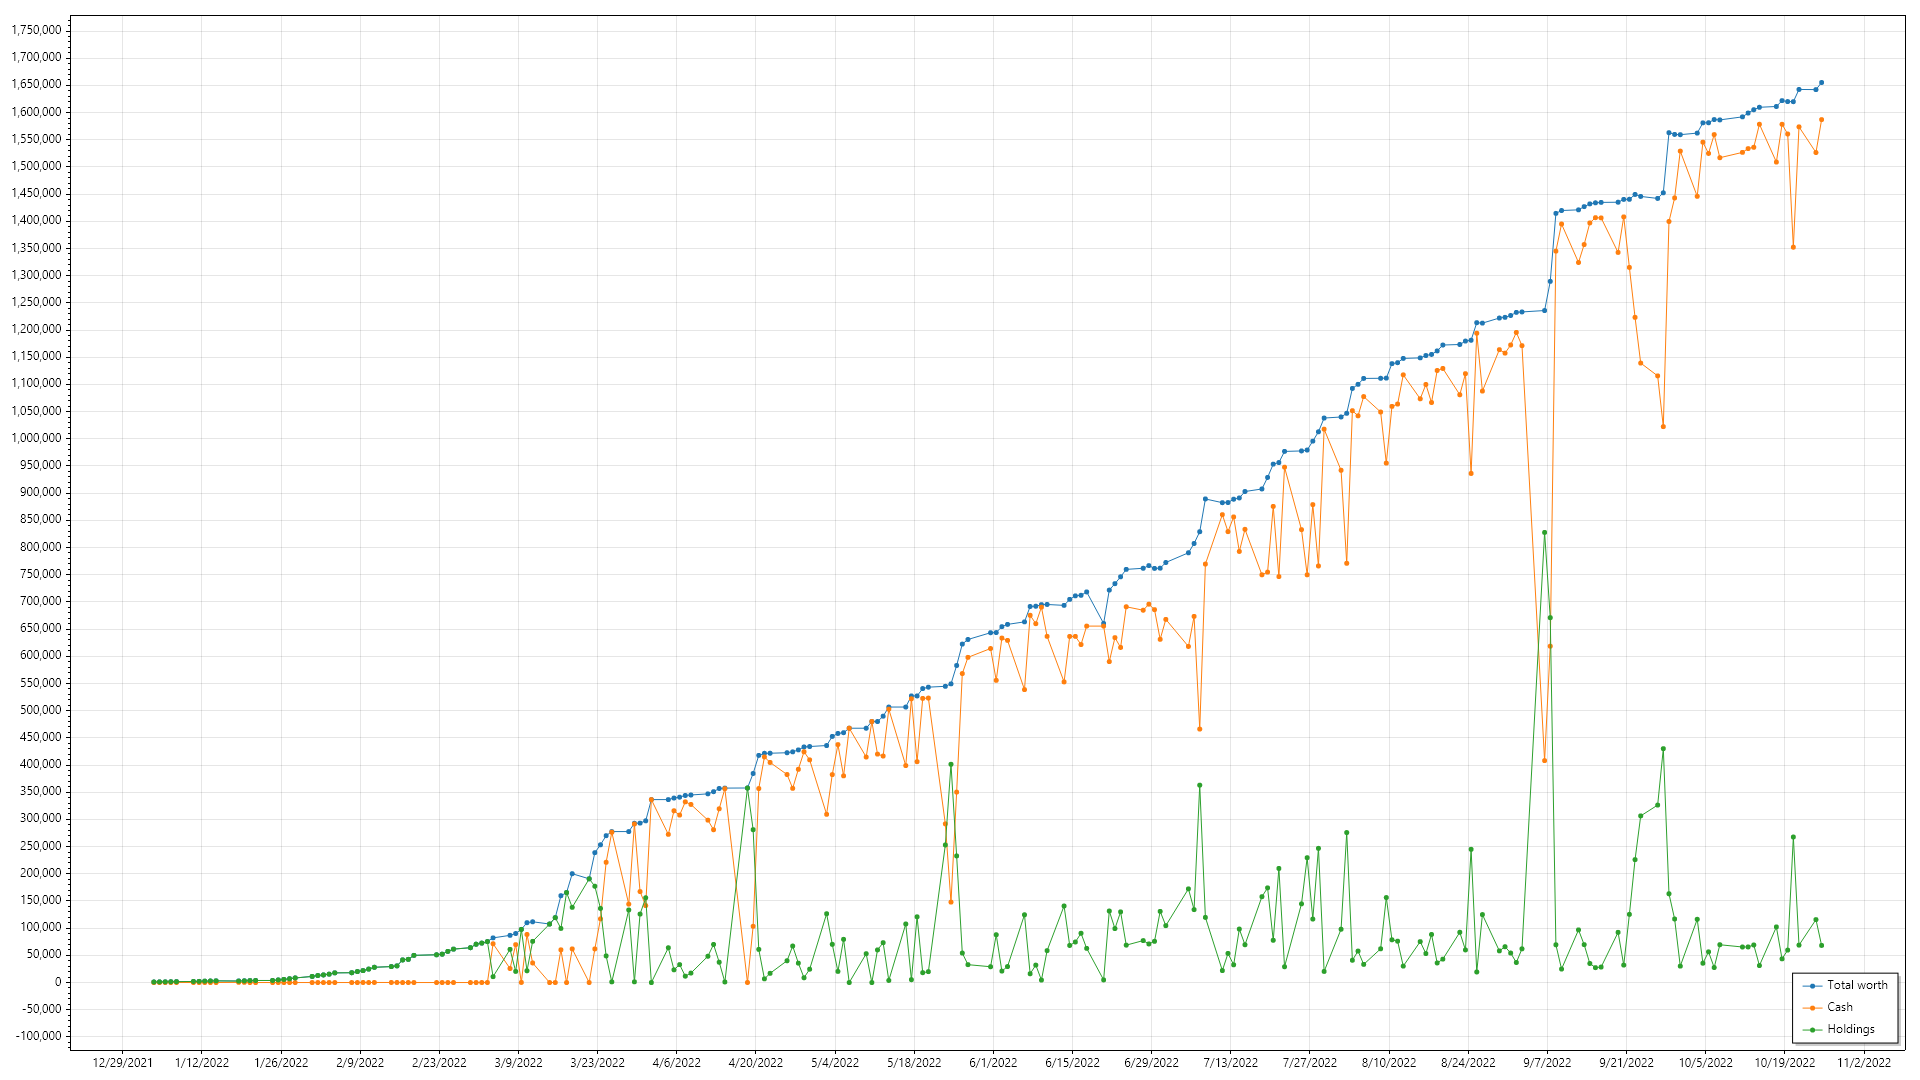The height and width of the screenshot is (1080, 1920).
Task: Click the 1,650,000 value axis label
Action: tap(36, 84)
